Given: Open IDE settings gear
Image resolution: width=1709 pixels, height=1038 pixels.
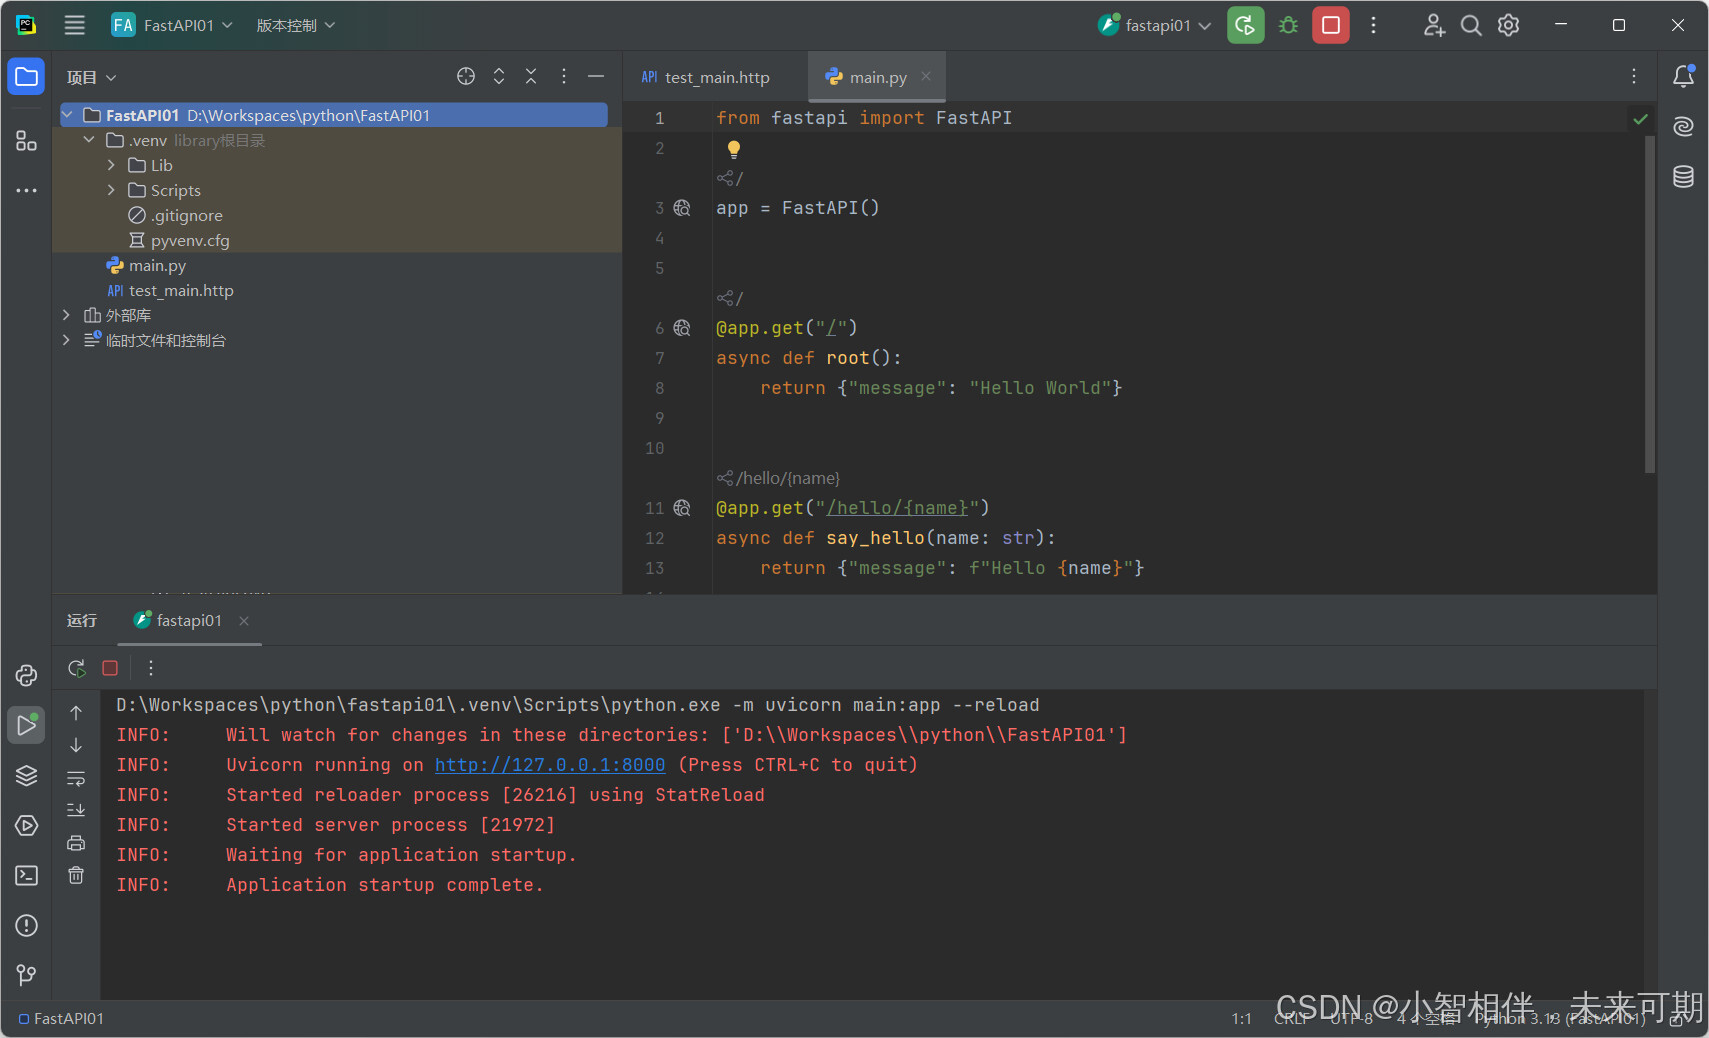Looking at the screenshot, I should coord(1509,25).
